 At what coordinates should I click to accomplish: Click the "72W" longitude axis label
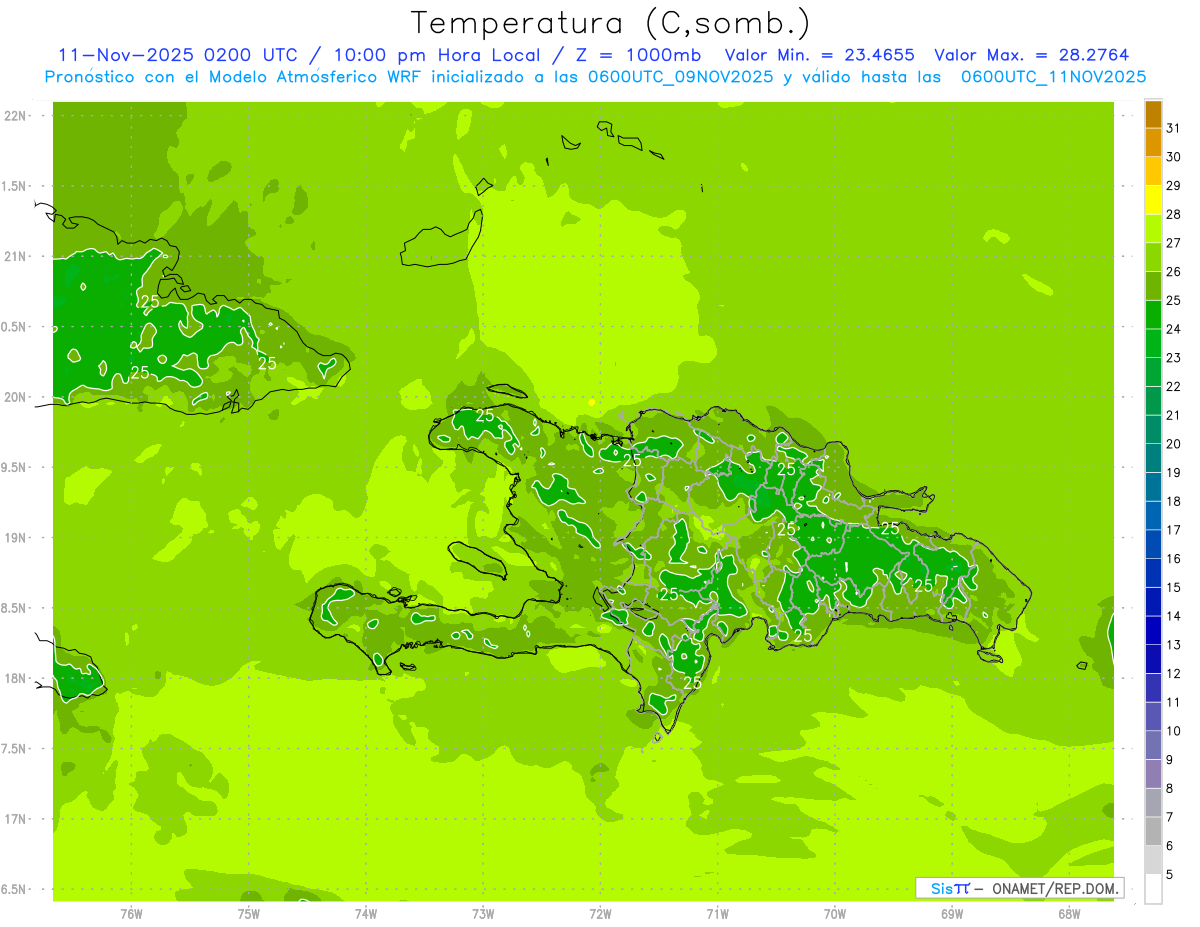600,913
